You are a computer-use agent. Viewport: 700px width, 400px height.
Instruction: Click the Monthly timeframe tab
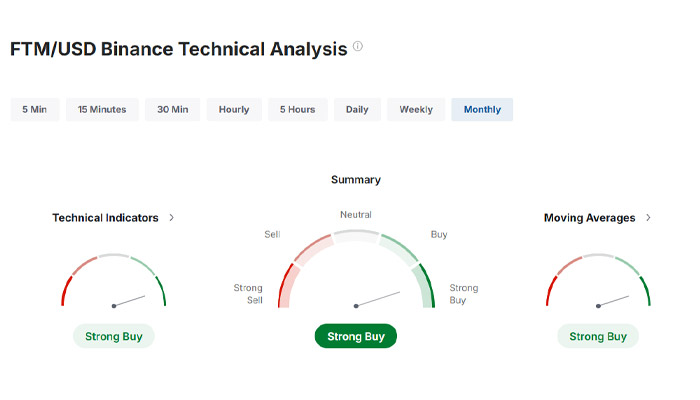[482, 109]
